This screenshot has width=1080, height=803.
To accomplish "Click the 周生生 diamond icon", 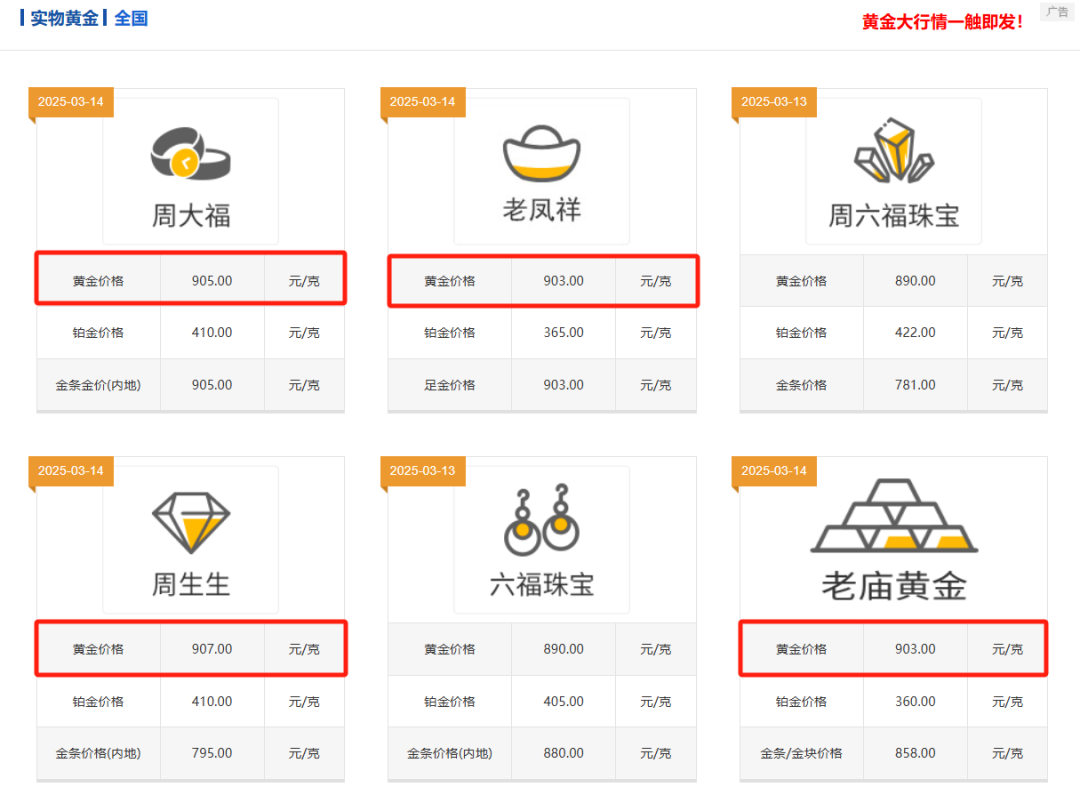I will click(191, 523).
